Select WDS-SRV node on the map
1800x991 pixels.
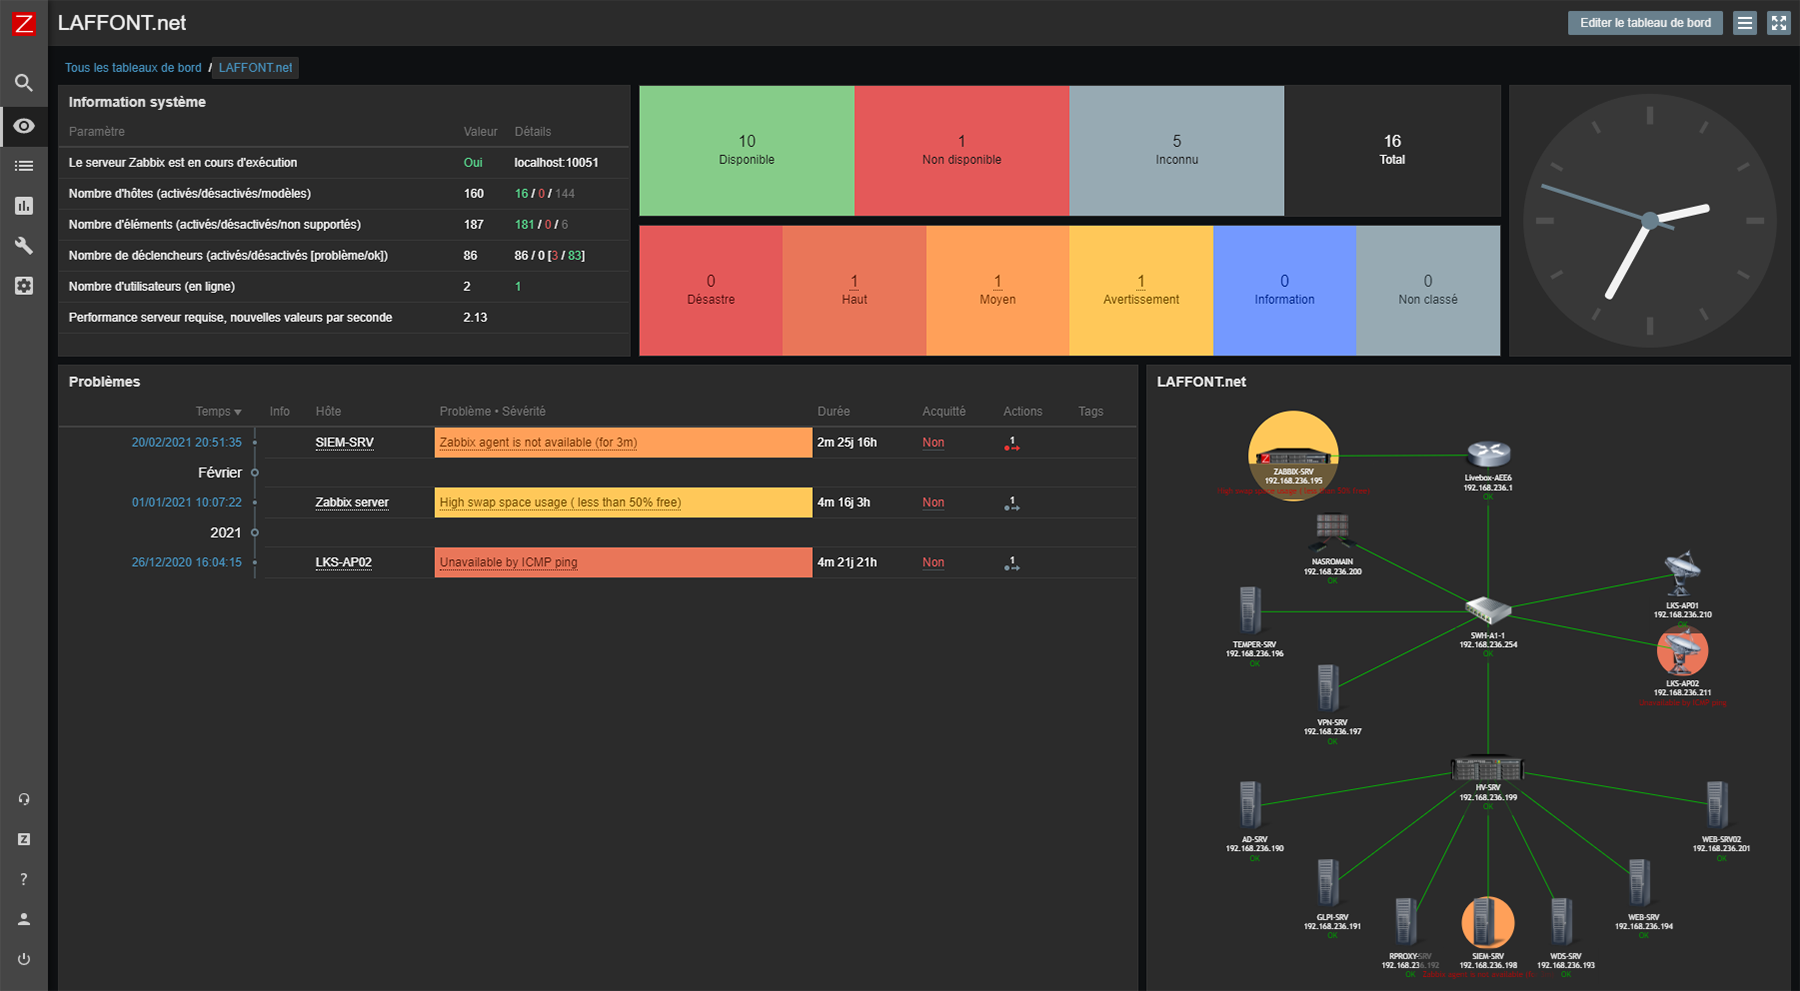pos(1562,922)
